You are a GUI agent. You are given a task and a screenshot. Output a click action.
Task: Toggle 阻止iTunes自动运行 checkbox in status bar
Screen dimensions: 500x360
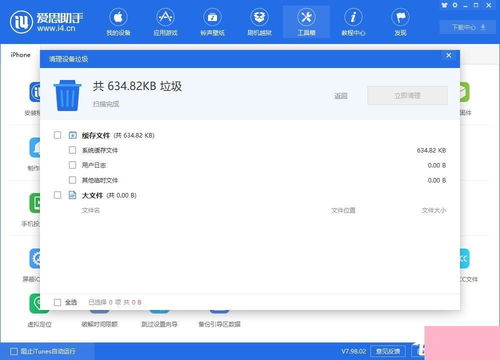tap(14, 351)
